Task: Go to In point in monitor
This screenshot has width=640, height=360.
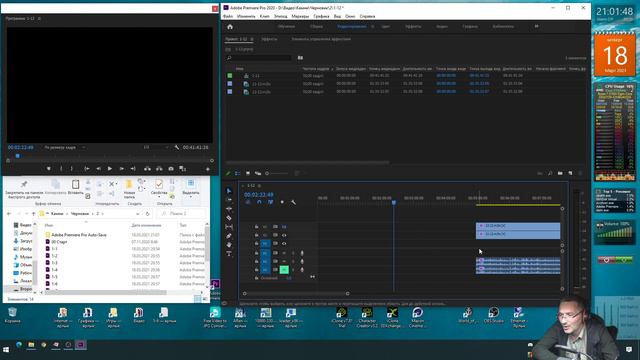Action: [87, 169]
